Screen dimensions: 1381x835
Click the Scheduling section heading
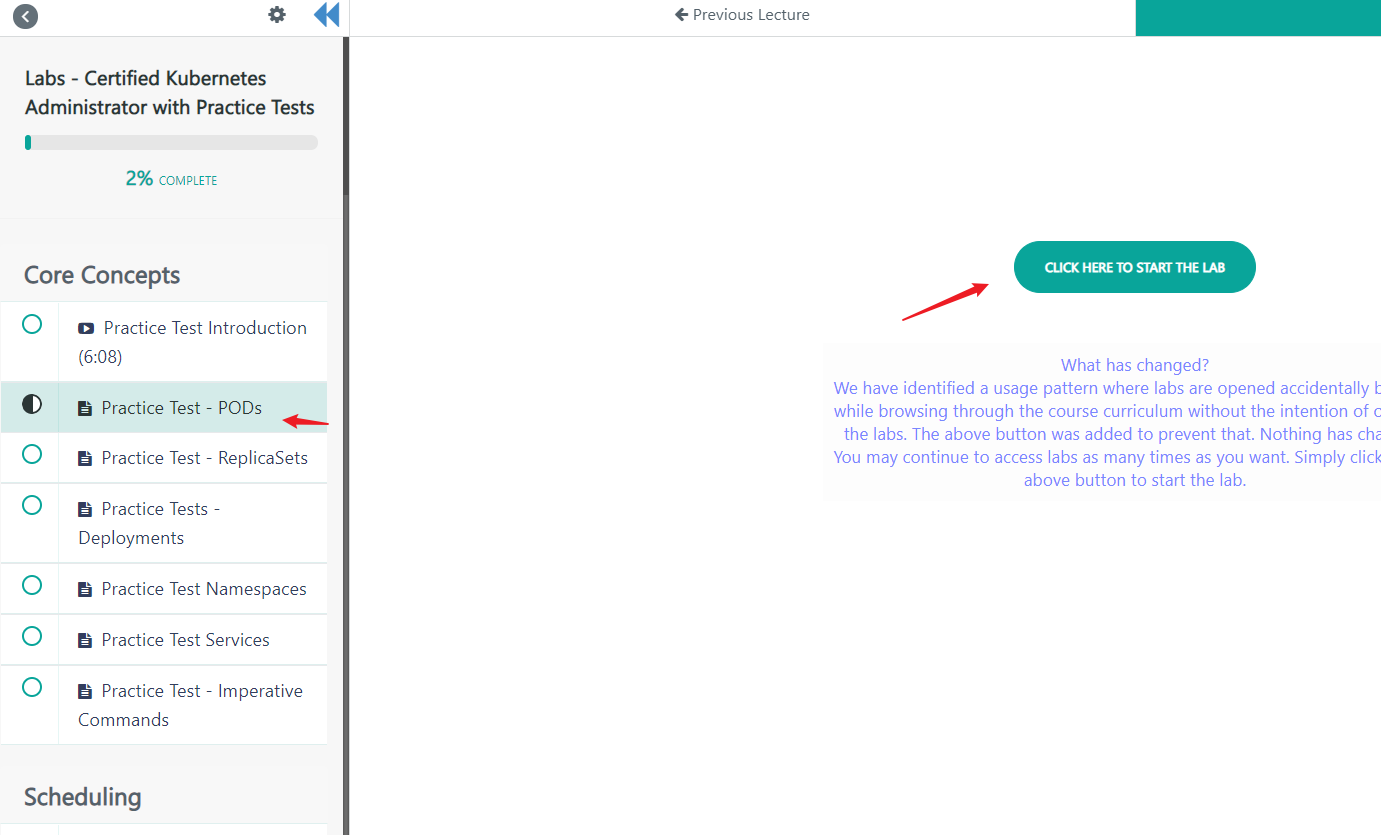point(83,797)
